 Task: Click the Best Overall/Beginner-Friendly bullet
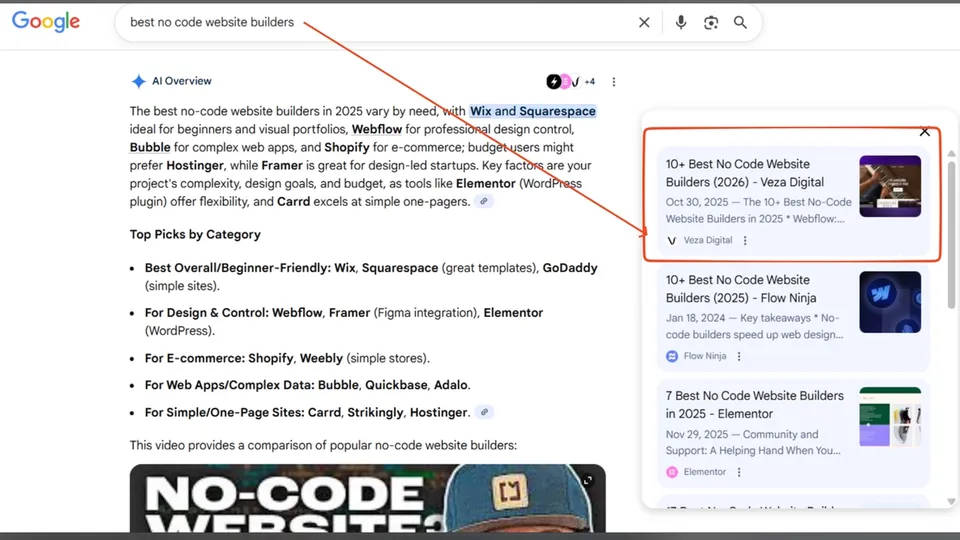point(371,277)
